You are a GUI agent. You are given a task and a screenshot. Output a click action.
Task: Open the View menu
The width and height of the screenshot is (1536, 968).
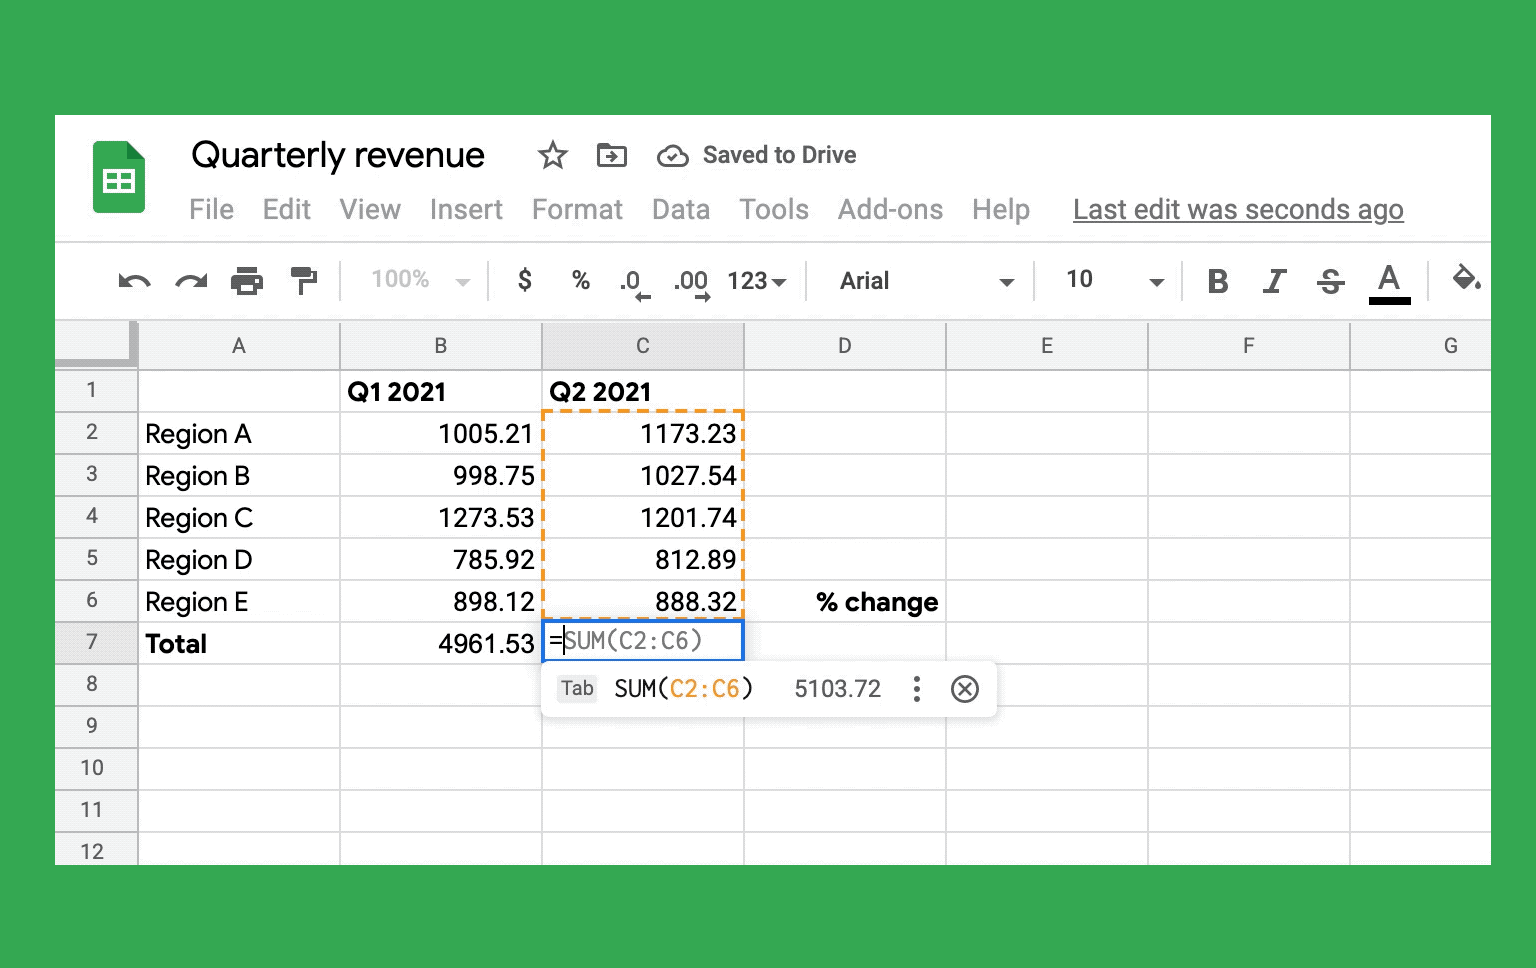click(370, 209)
